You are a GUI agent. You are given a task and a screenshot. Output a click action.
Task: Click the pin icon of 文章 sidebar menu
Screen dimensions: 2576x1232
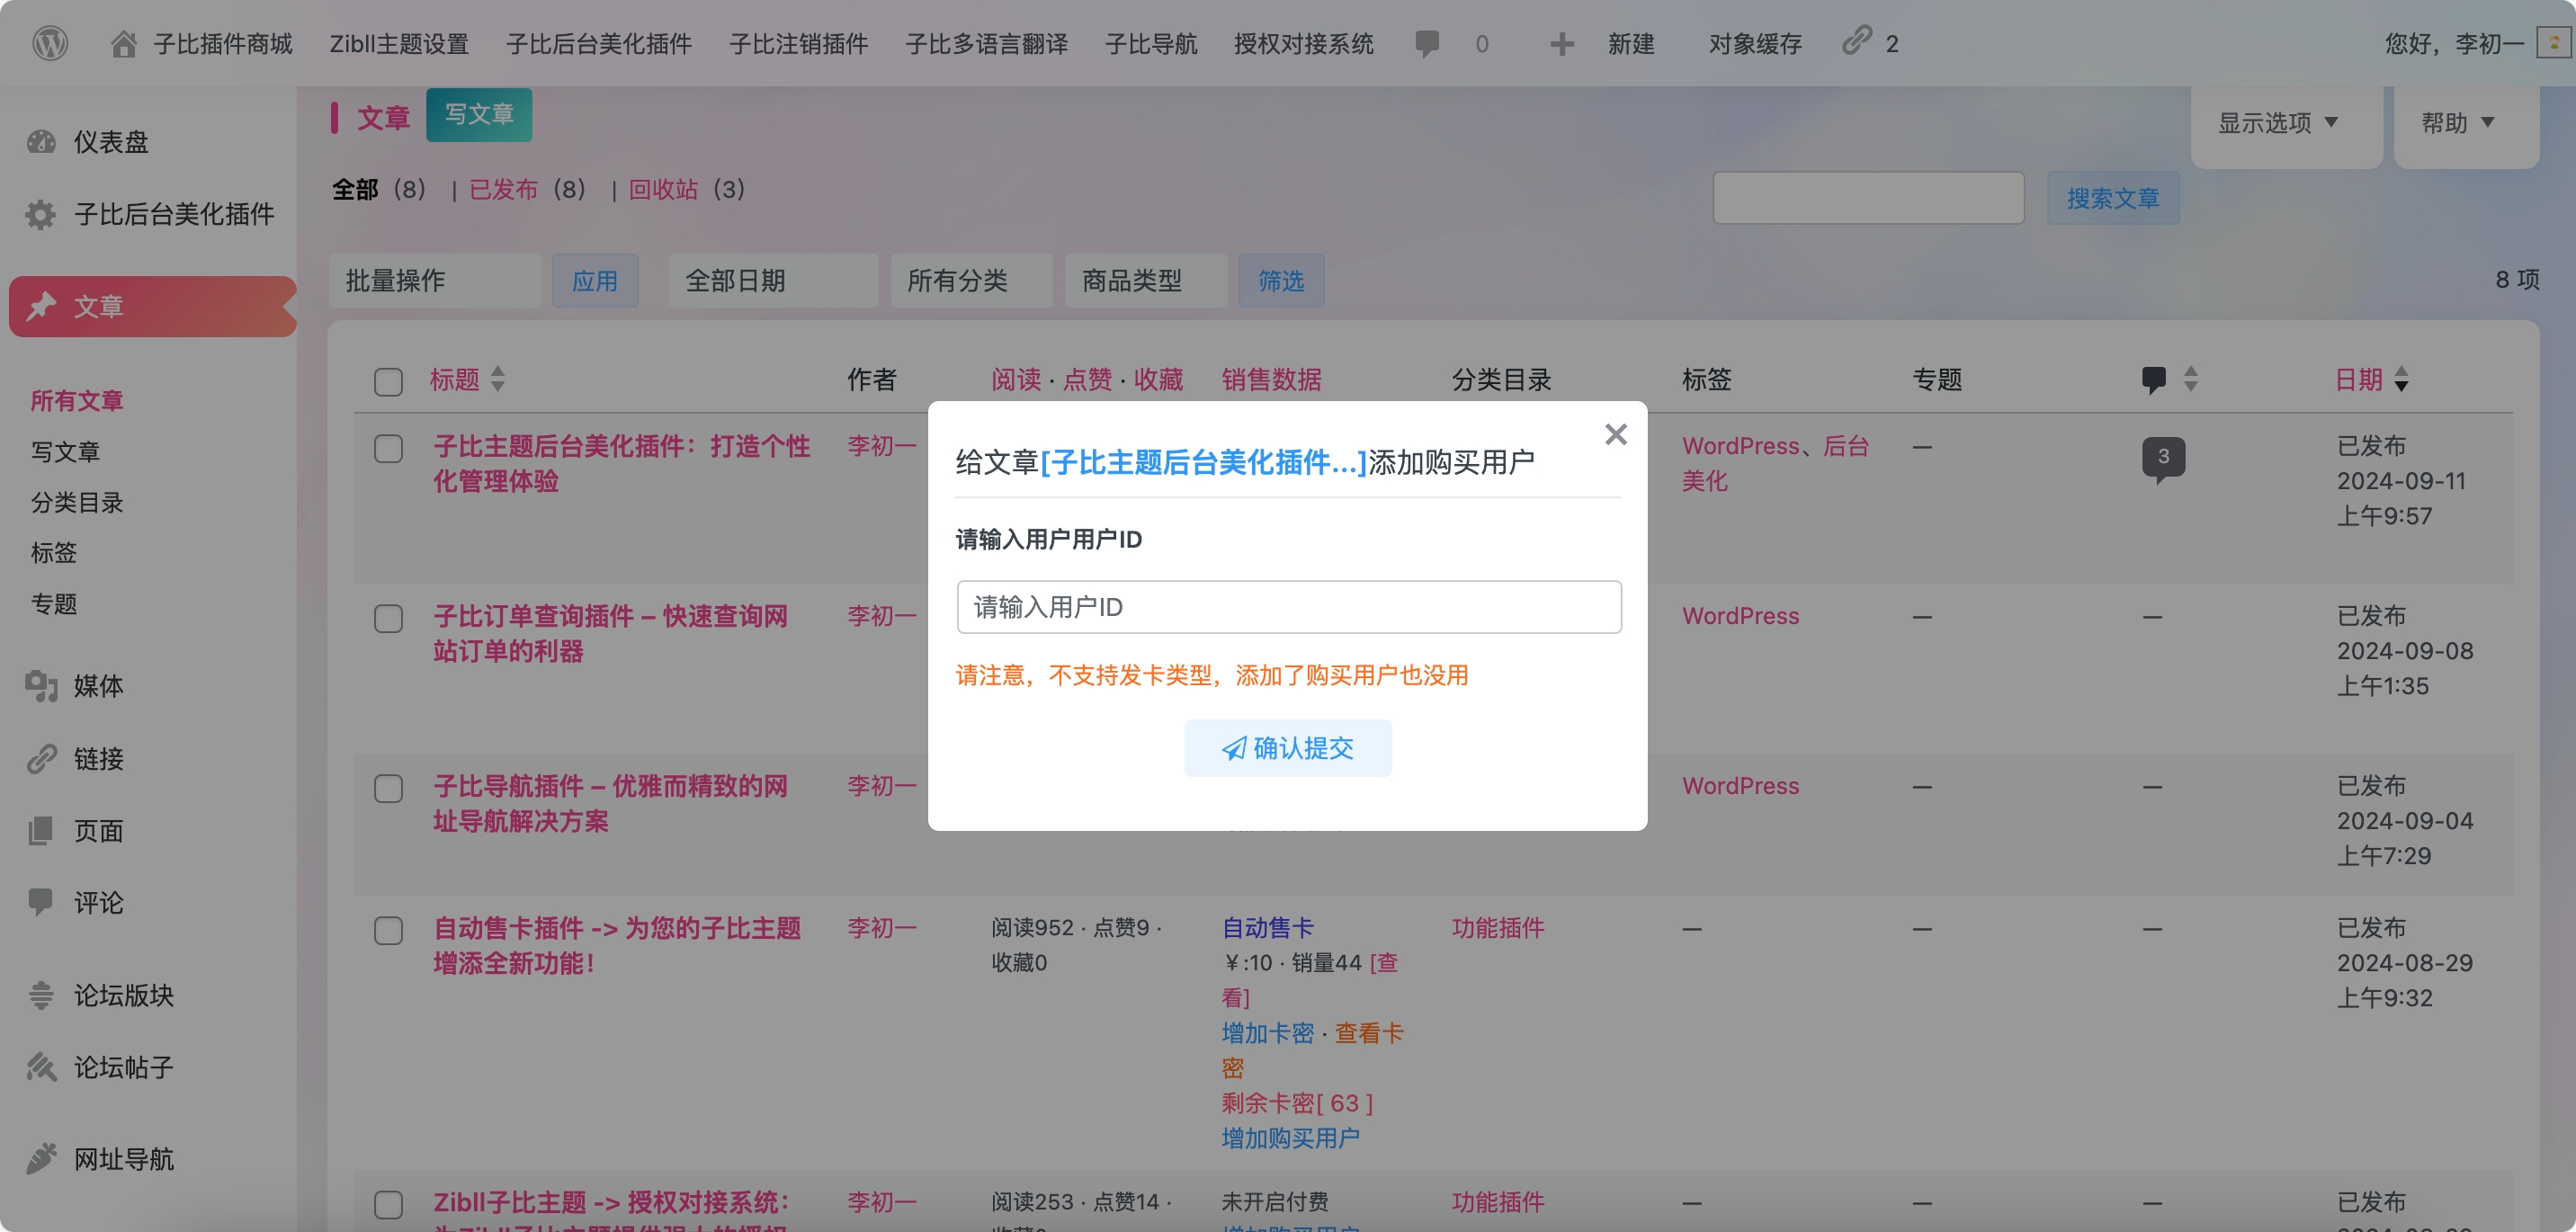click(41, 306)
